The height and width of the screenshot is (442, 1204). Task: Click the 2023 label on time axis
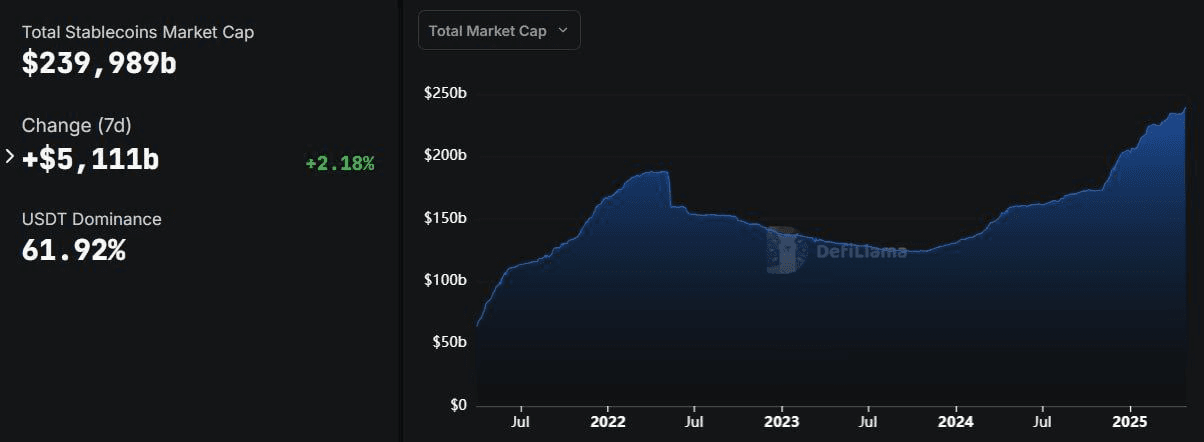pos(782,422)
